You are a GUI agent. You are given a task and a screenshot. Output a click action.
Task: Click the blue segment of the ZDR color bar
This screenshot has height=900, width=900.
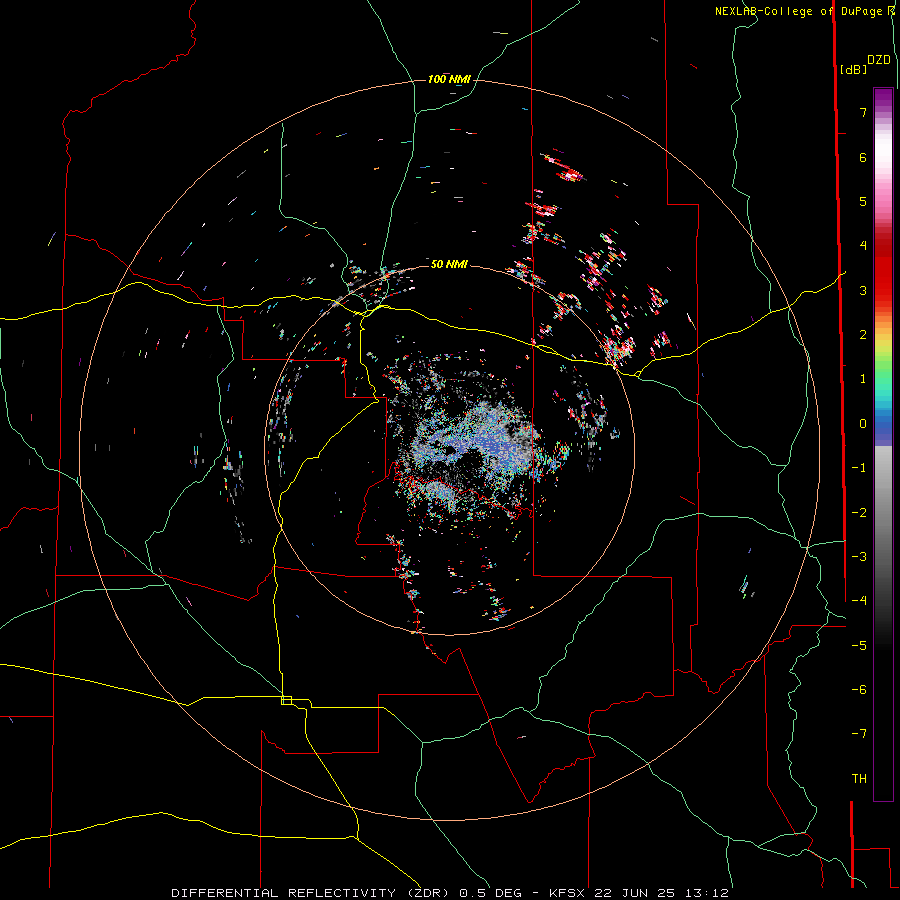click(x=883, y=425)
